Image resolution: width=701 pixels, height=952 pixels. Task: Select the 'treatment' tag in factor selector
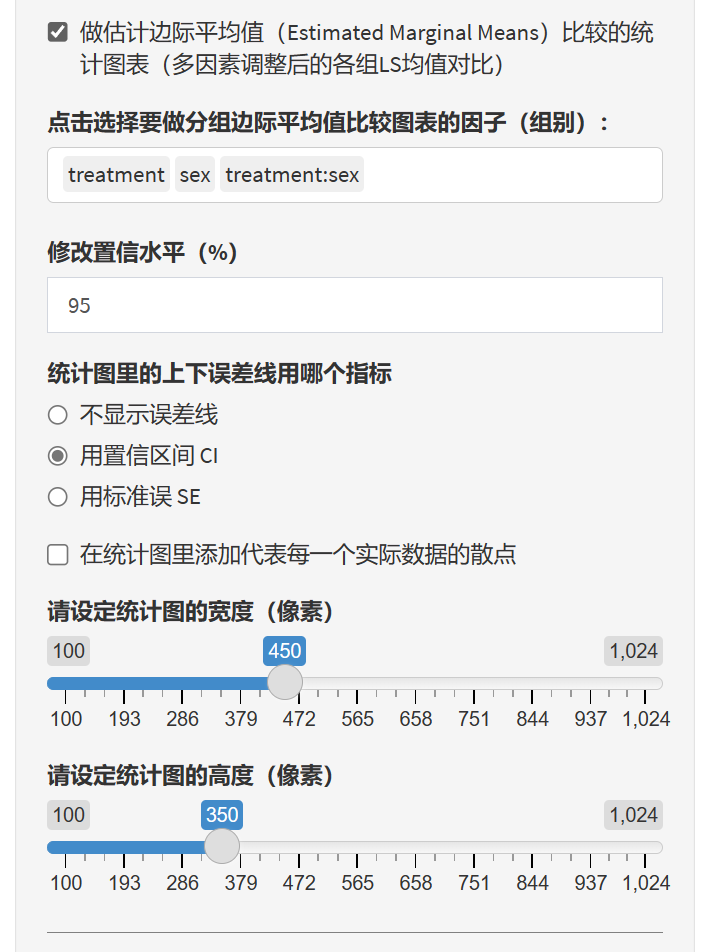[x=116, y=175]
